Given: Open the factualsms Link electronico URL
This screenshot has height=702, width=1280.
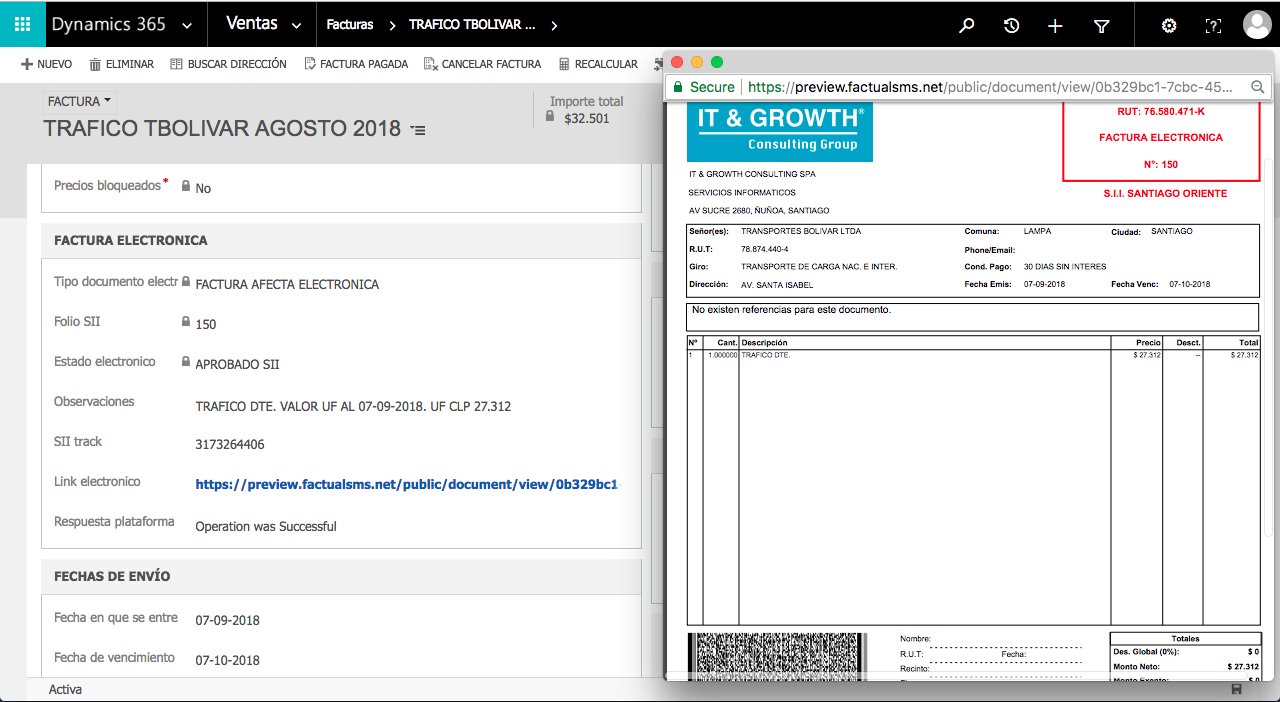Looking at the screenshot, I should click(406, 484).
